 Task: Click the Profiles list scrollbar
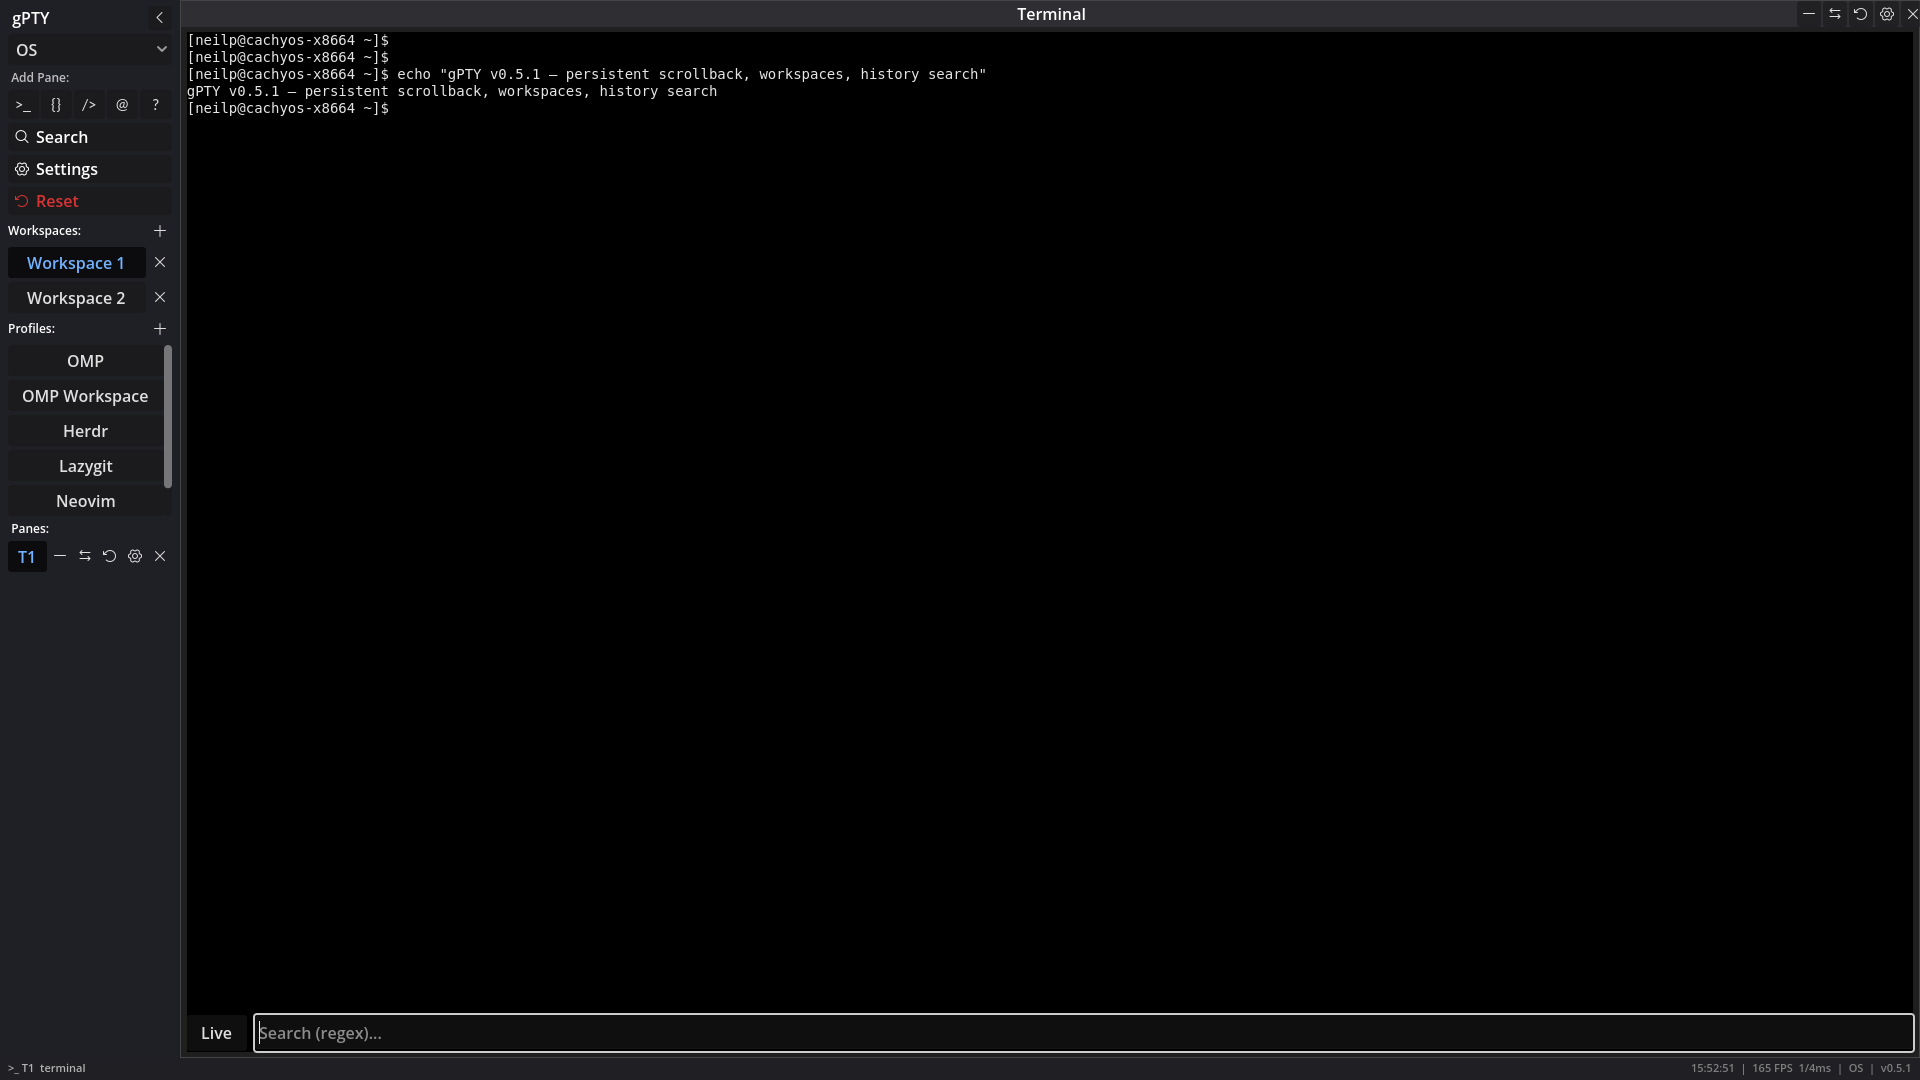(x=168, y=417)
